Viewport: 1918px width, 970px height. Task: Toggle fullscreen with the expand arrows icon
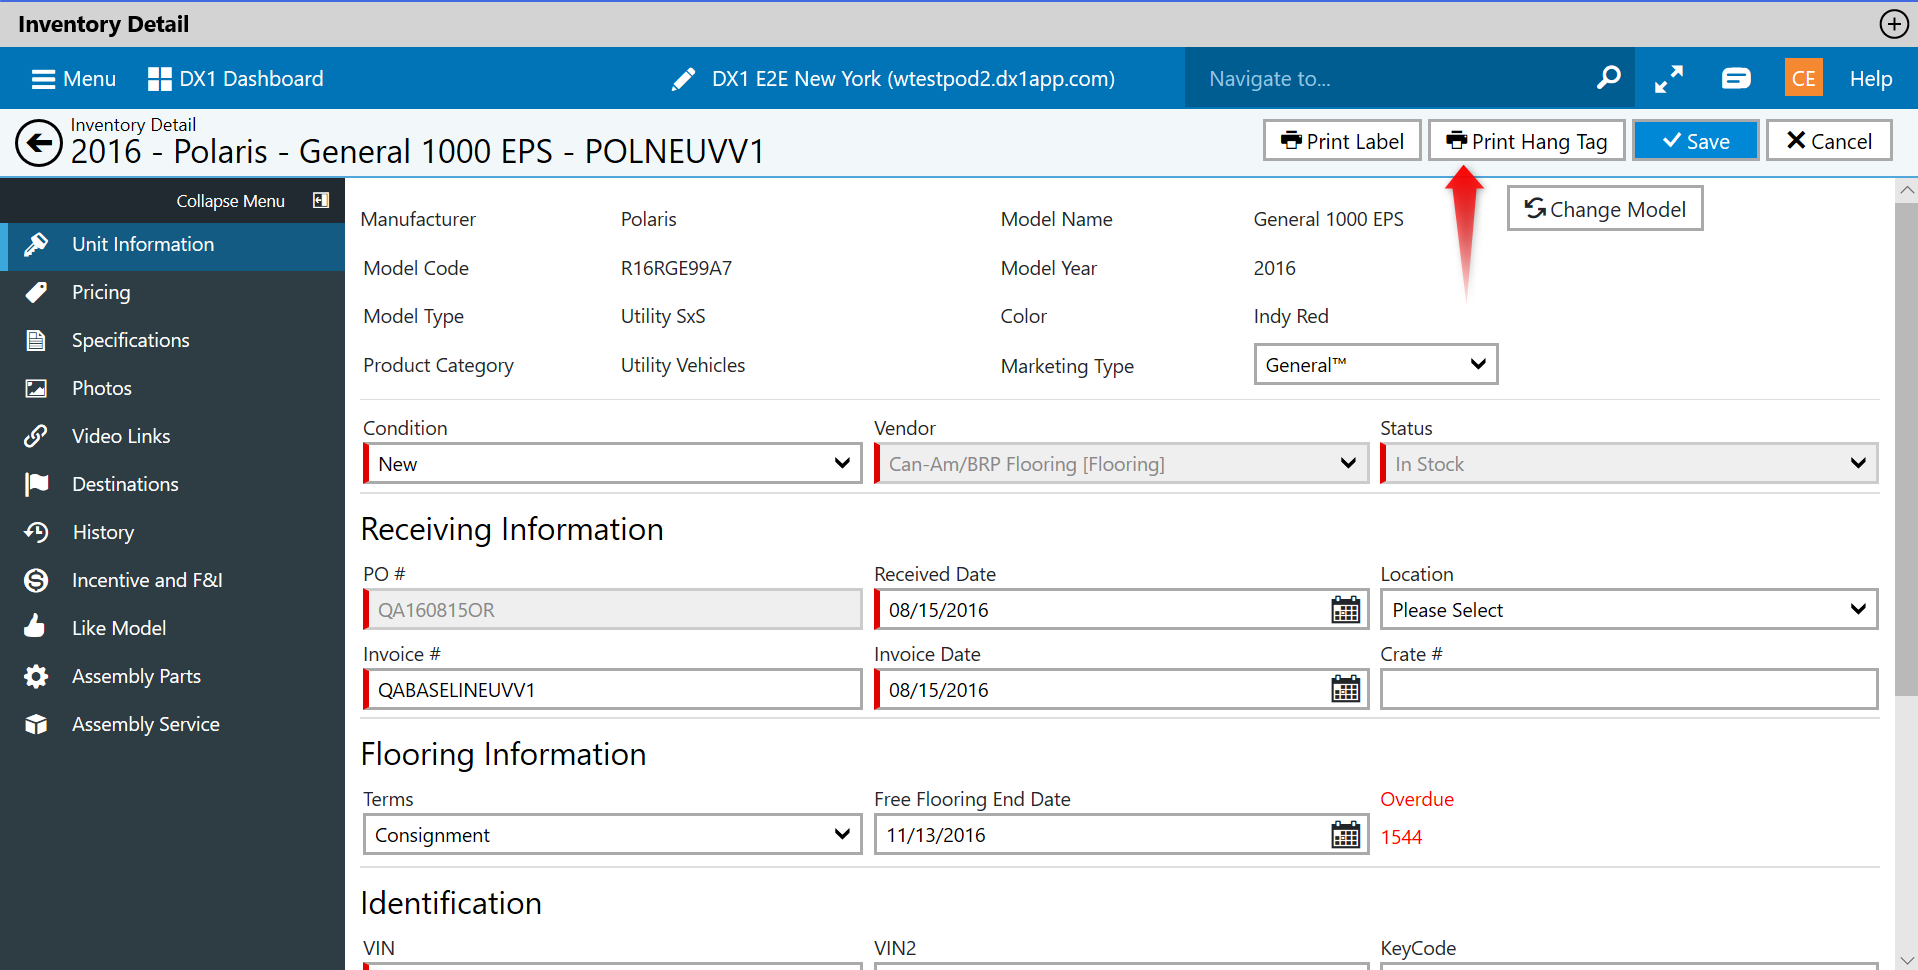1668,79
